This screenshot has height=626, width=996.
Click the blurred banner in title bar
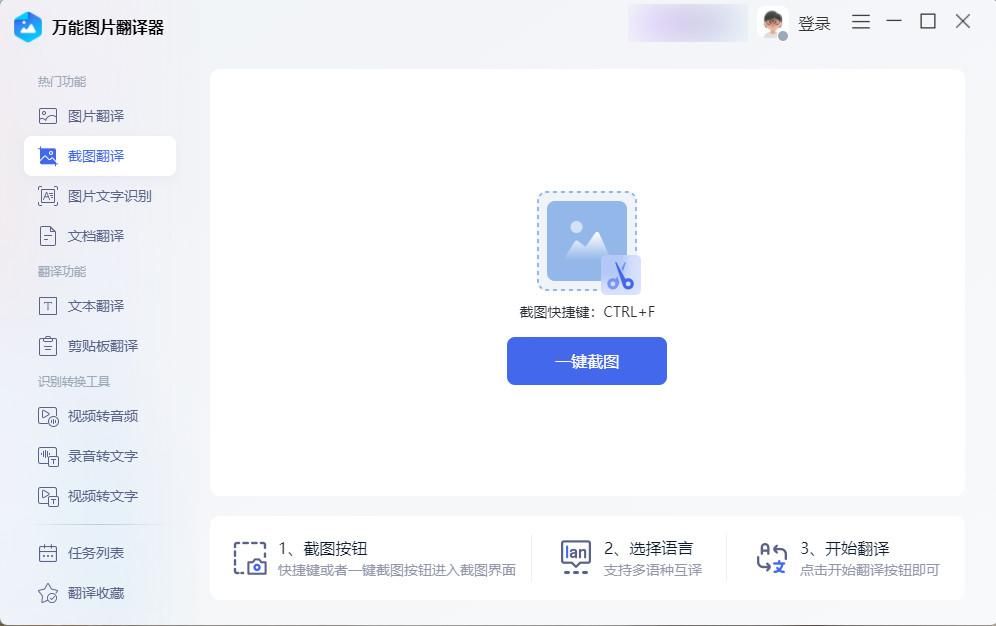click(x=689, y=23)
